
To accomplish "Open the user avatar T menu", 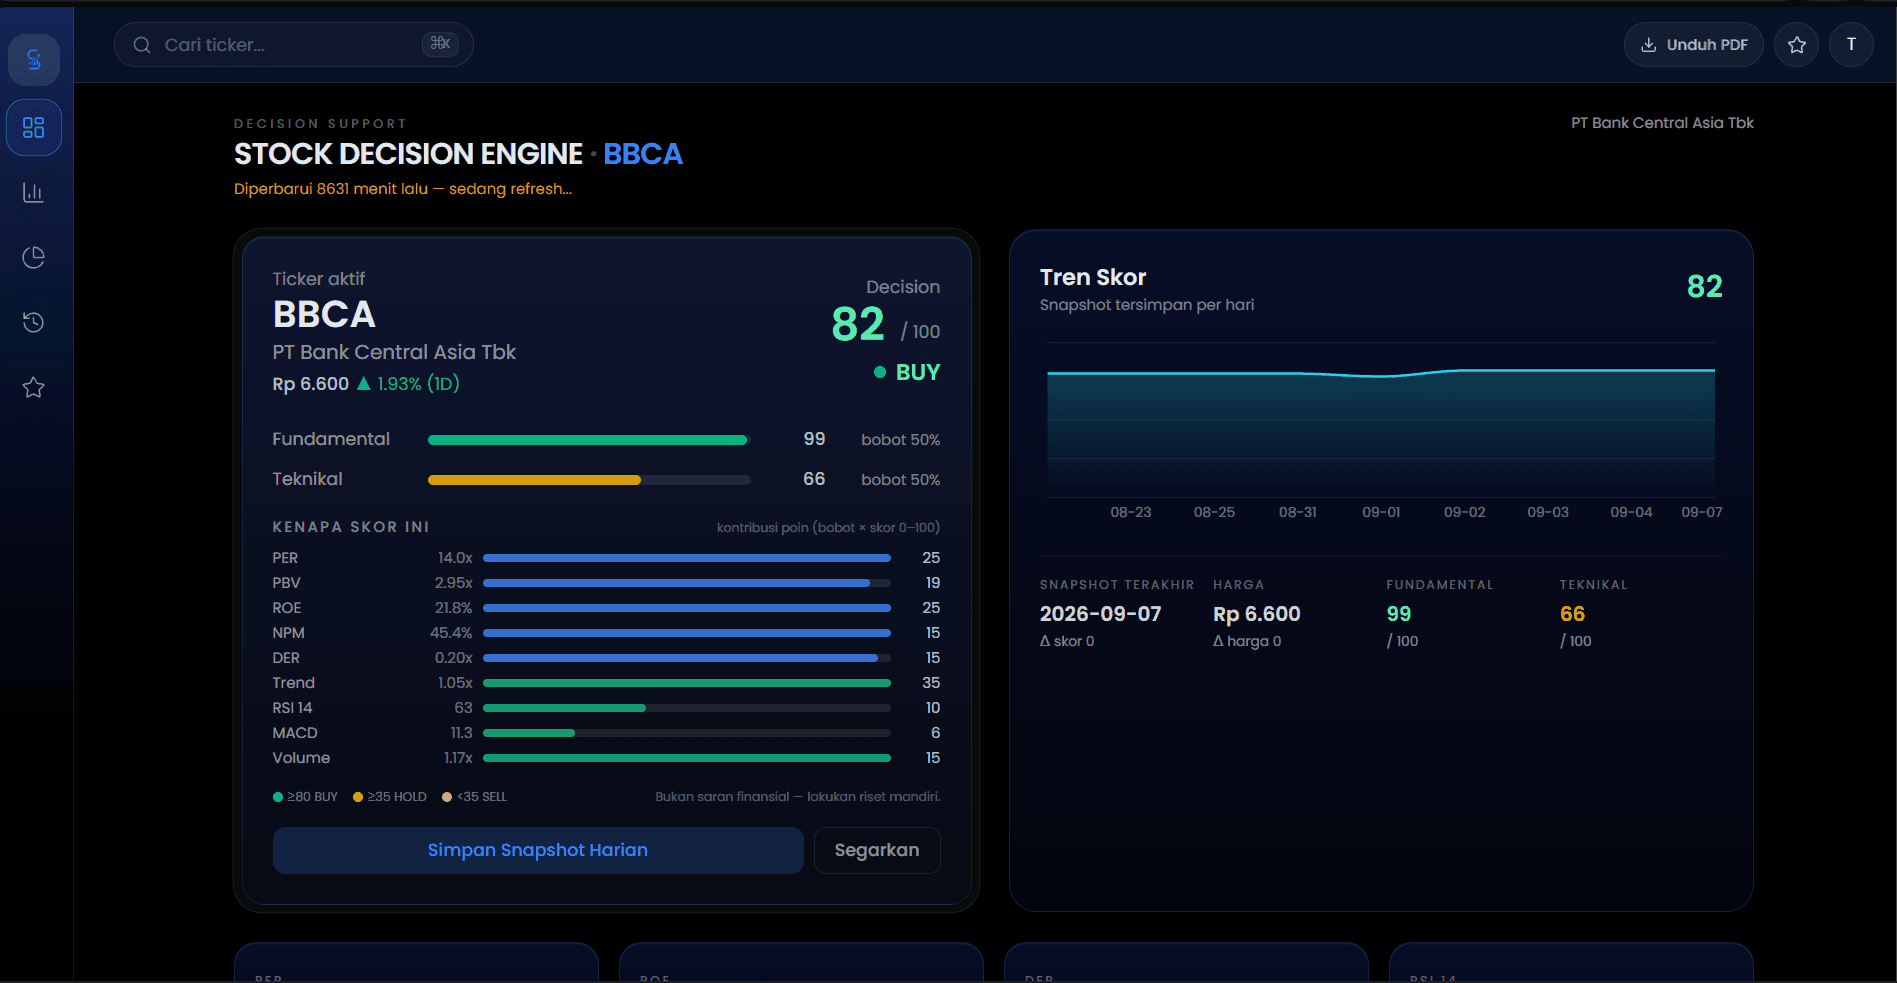I will (1851, 45).
